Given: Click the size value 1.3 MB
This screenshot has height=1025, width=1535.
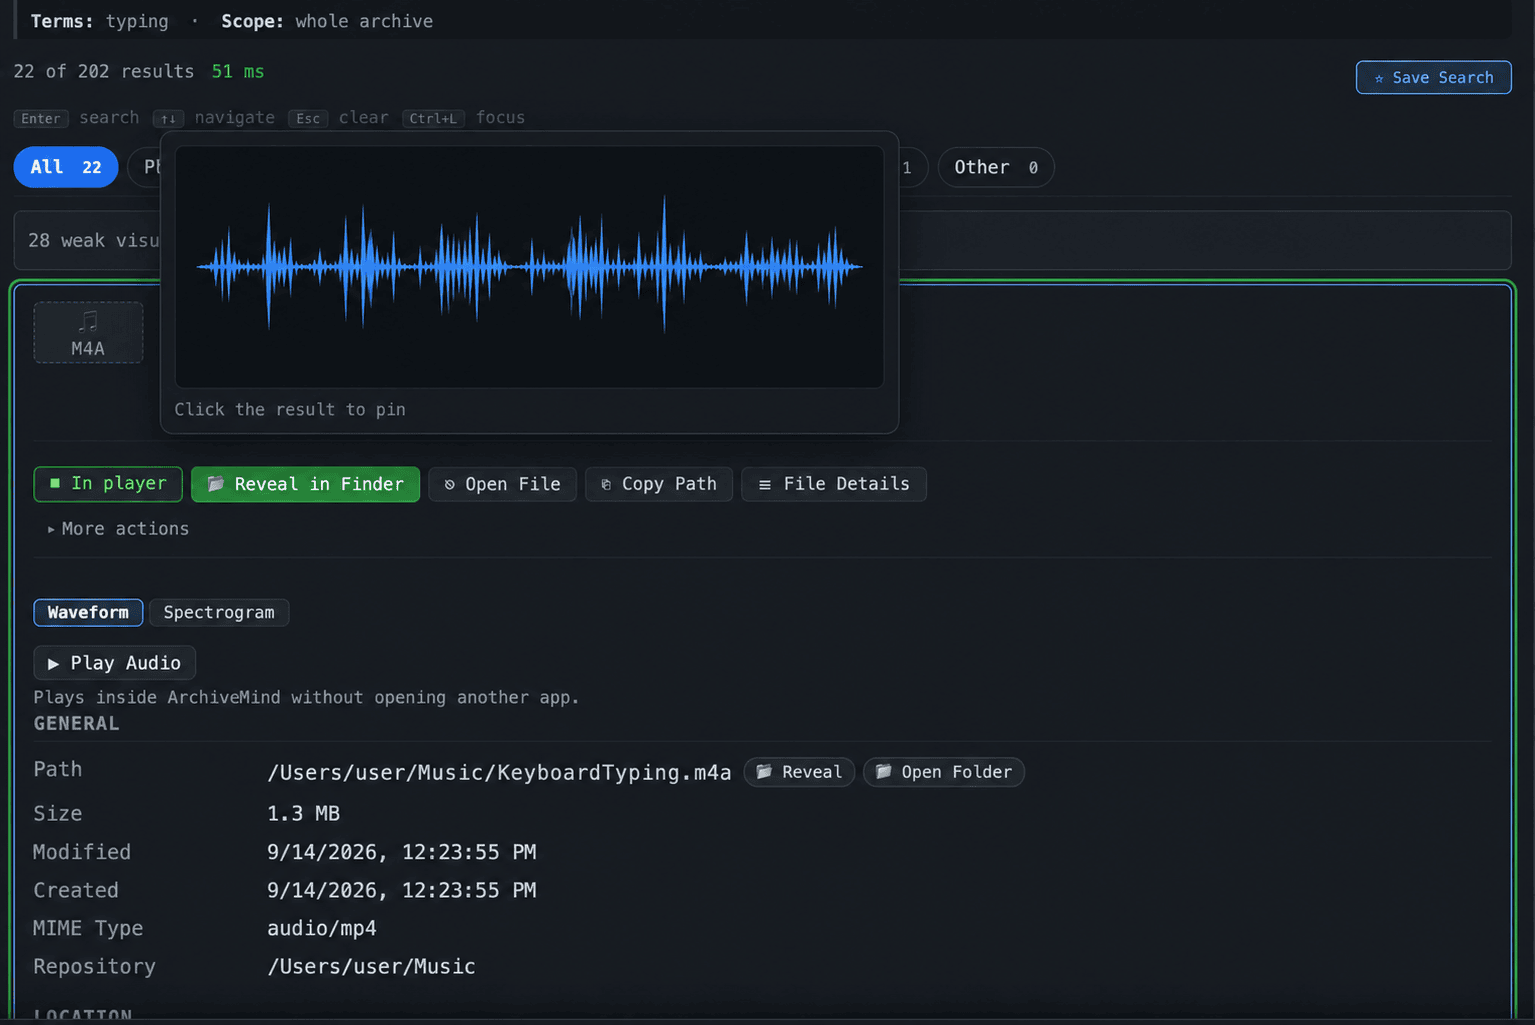Looking at the screenshot, I should [x=303, y=813].
